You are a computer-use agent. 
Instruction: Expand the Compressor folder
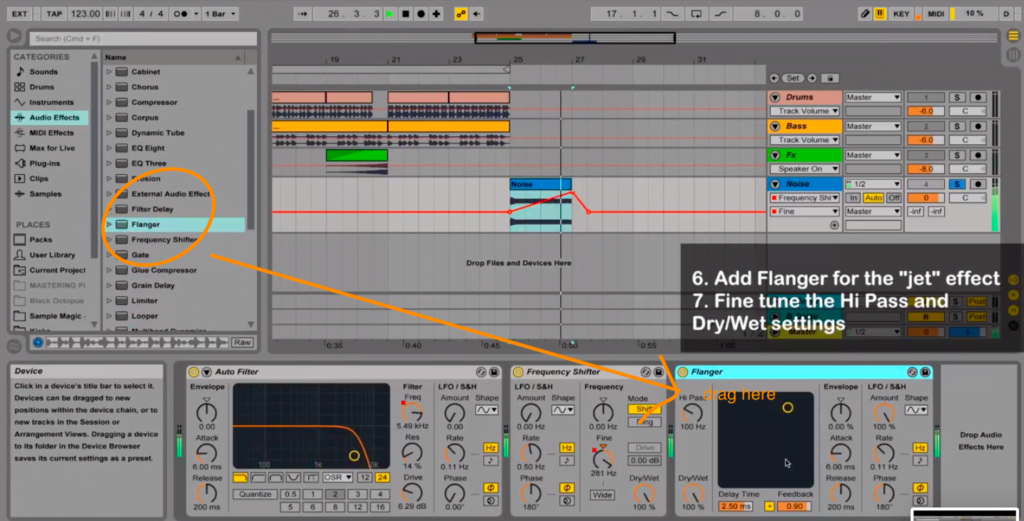109,103
